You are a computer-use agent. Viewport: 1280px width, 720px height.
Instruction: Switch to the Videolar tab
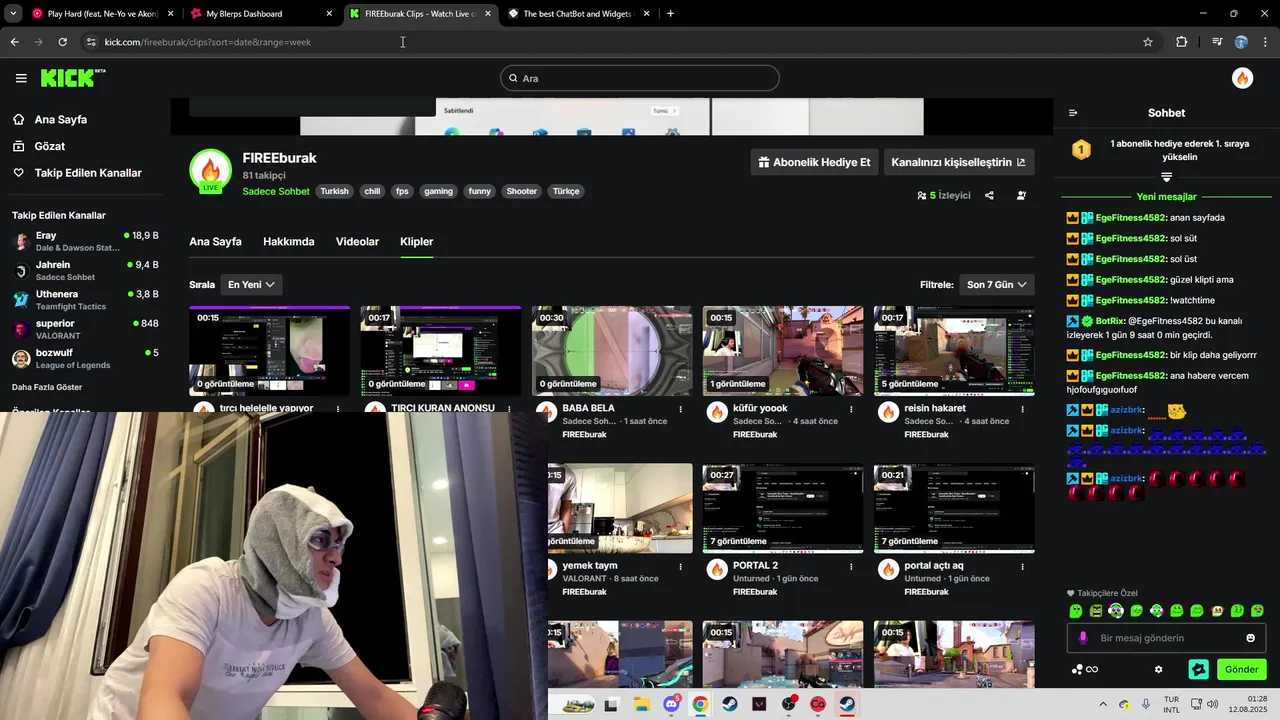(357, 242)
